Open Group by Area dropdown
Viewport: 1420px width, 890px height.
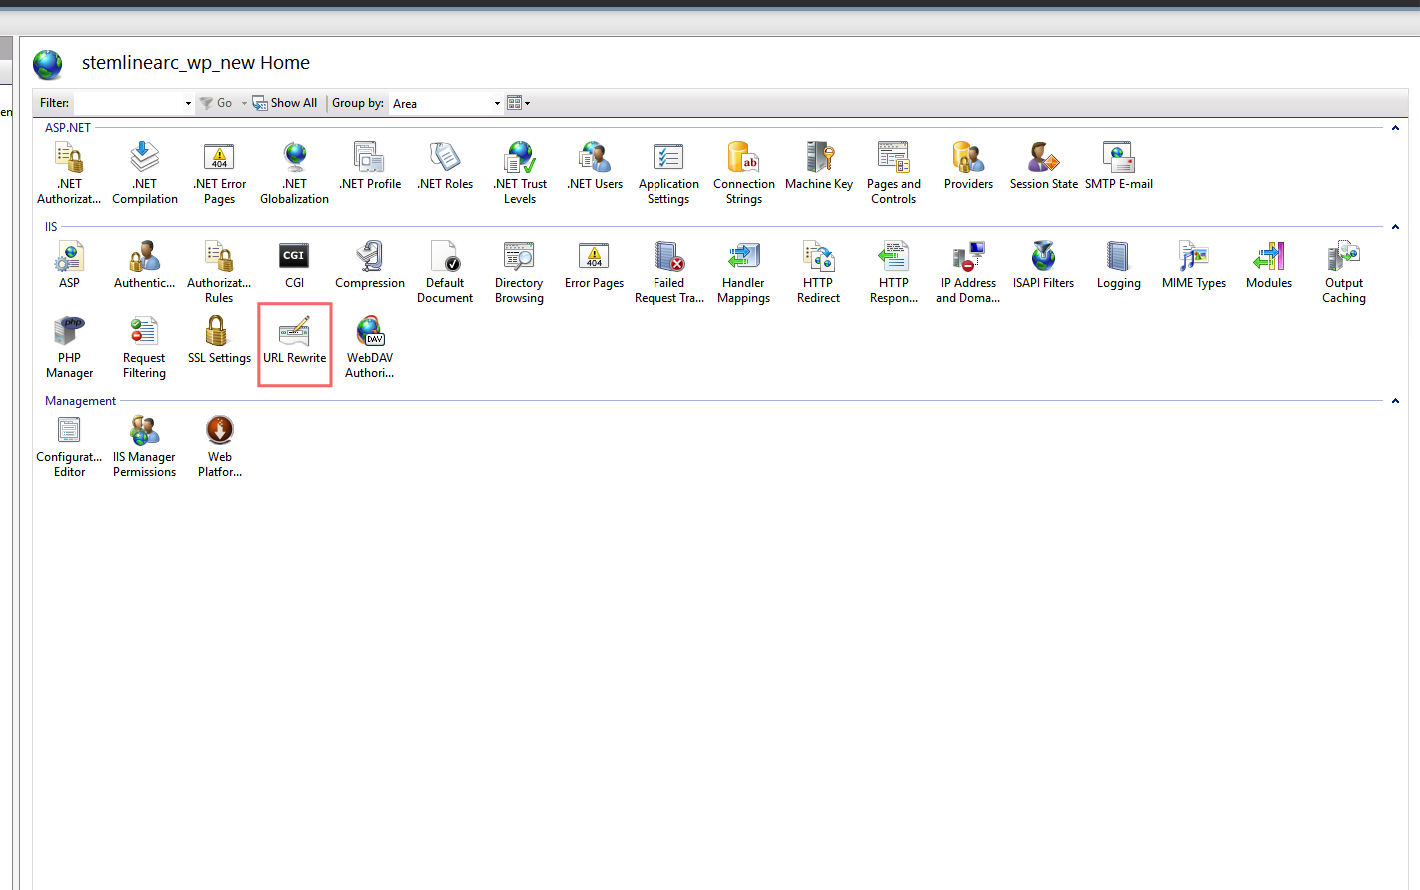446,103
